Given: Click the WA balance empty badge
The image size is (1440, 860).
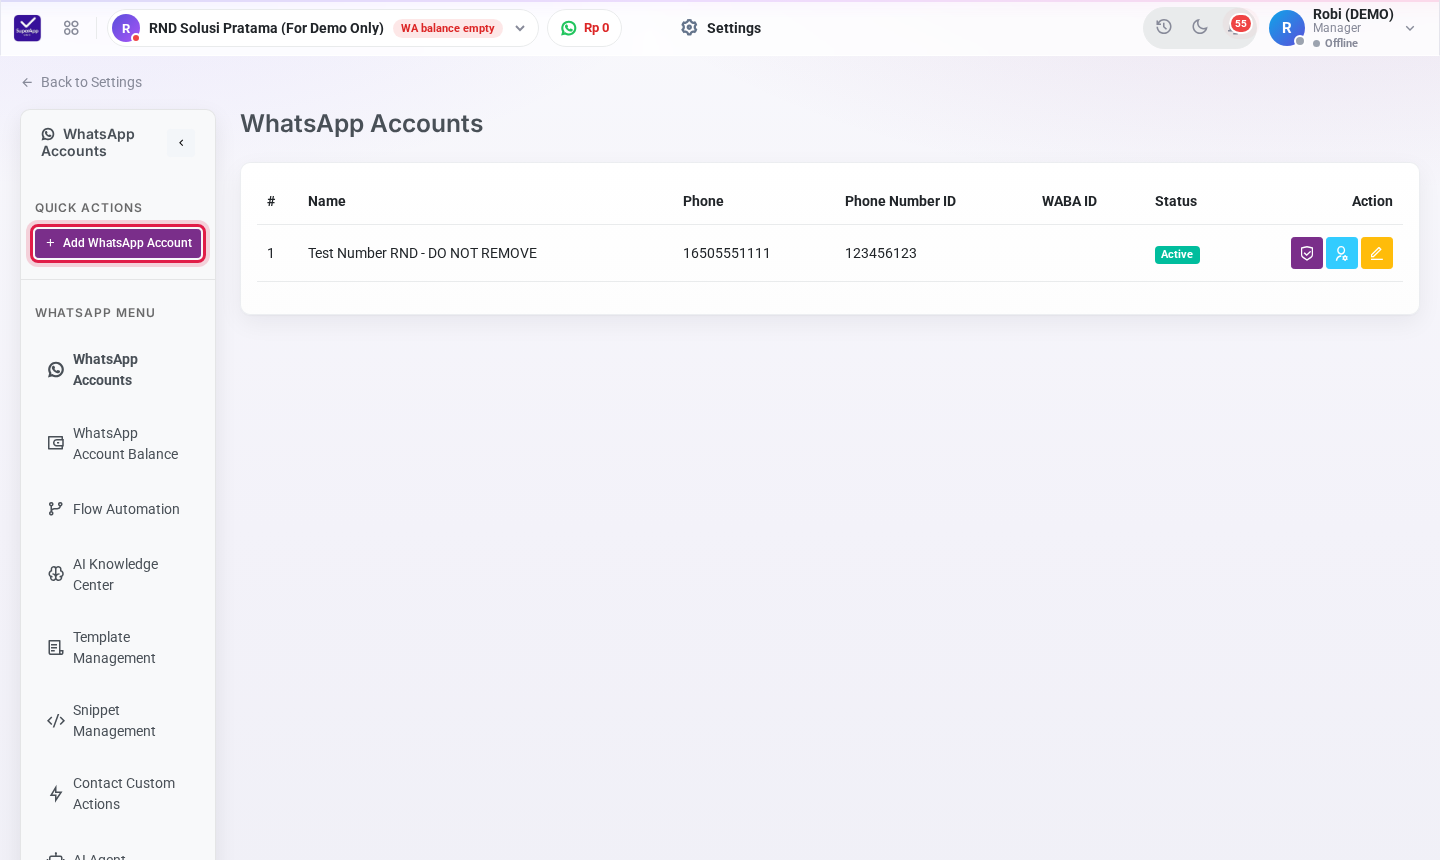Looking at the screenshot, I should [x=448, y=28].
